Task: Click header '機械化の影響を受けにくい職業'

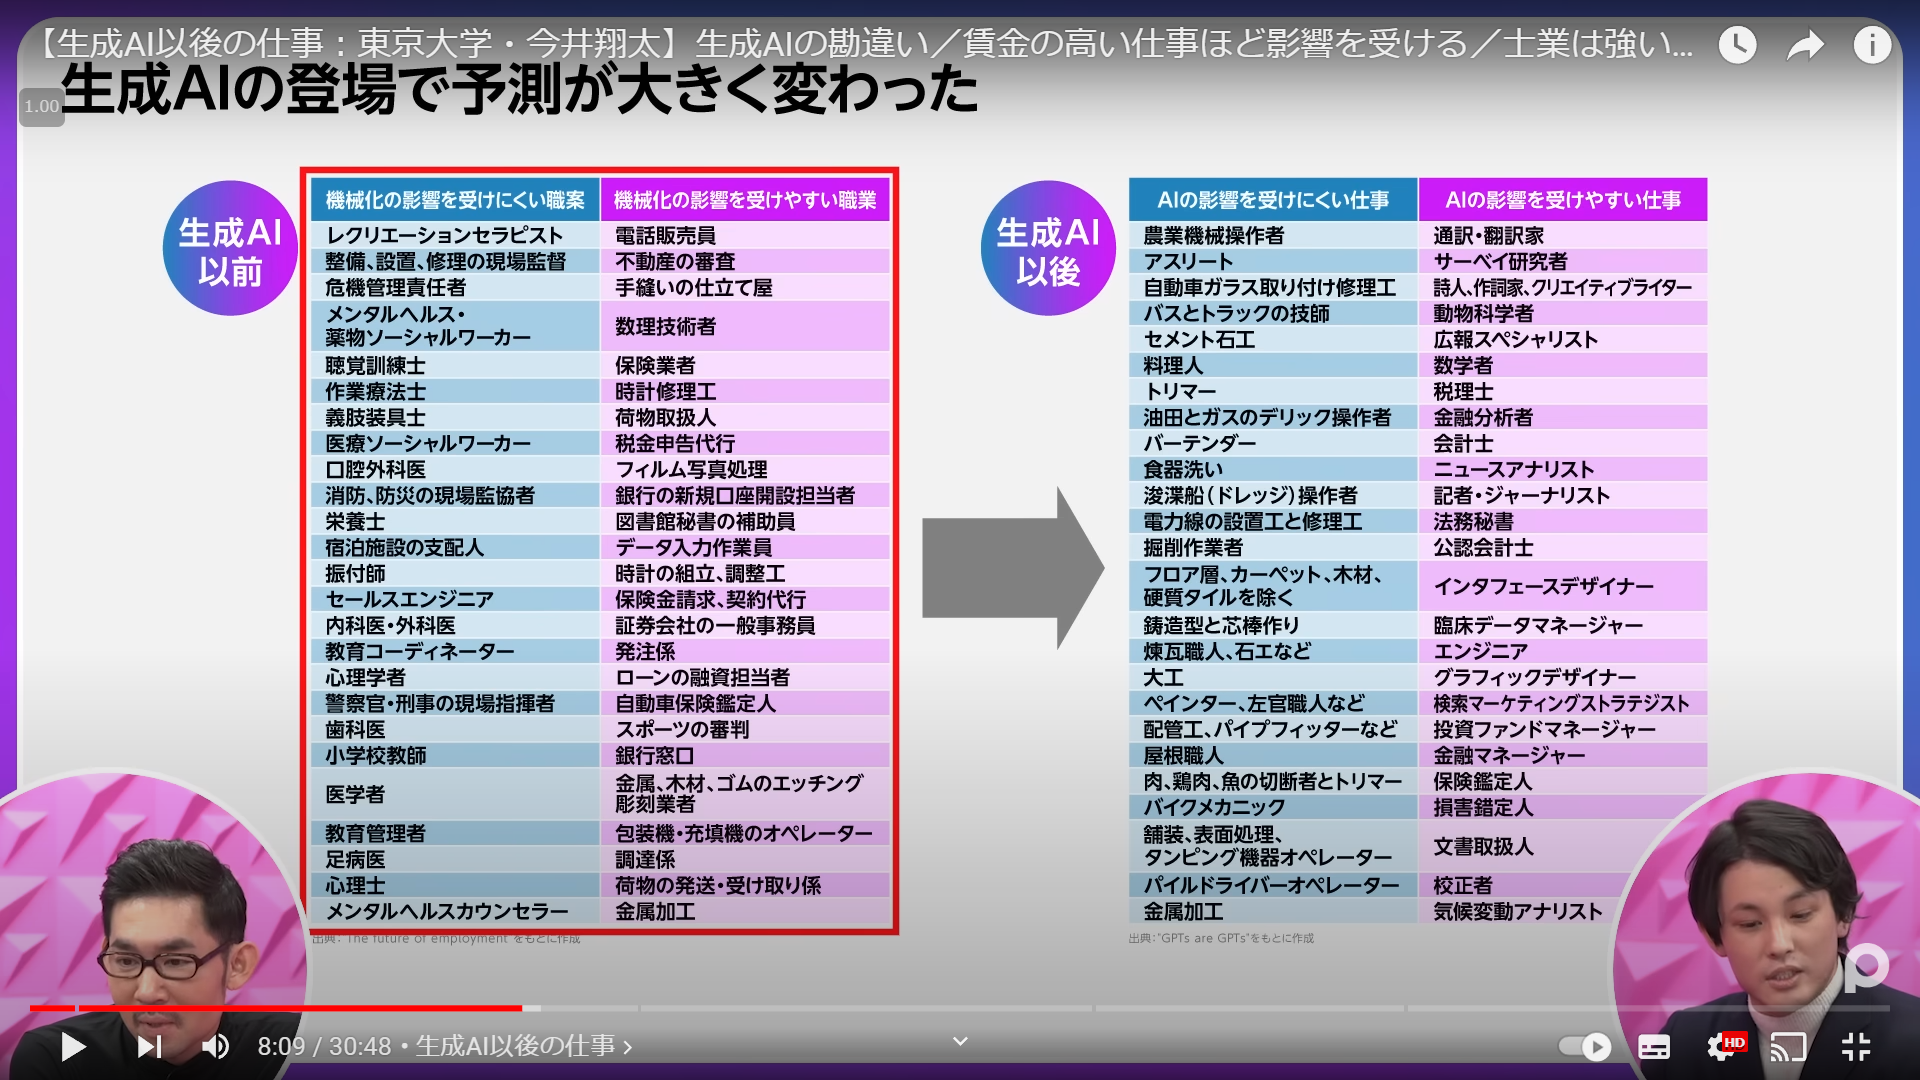Action: pyautogui.click(x=455, y=200)
